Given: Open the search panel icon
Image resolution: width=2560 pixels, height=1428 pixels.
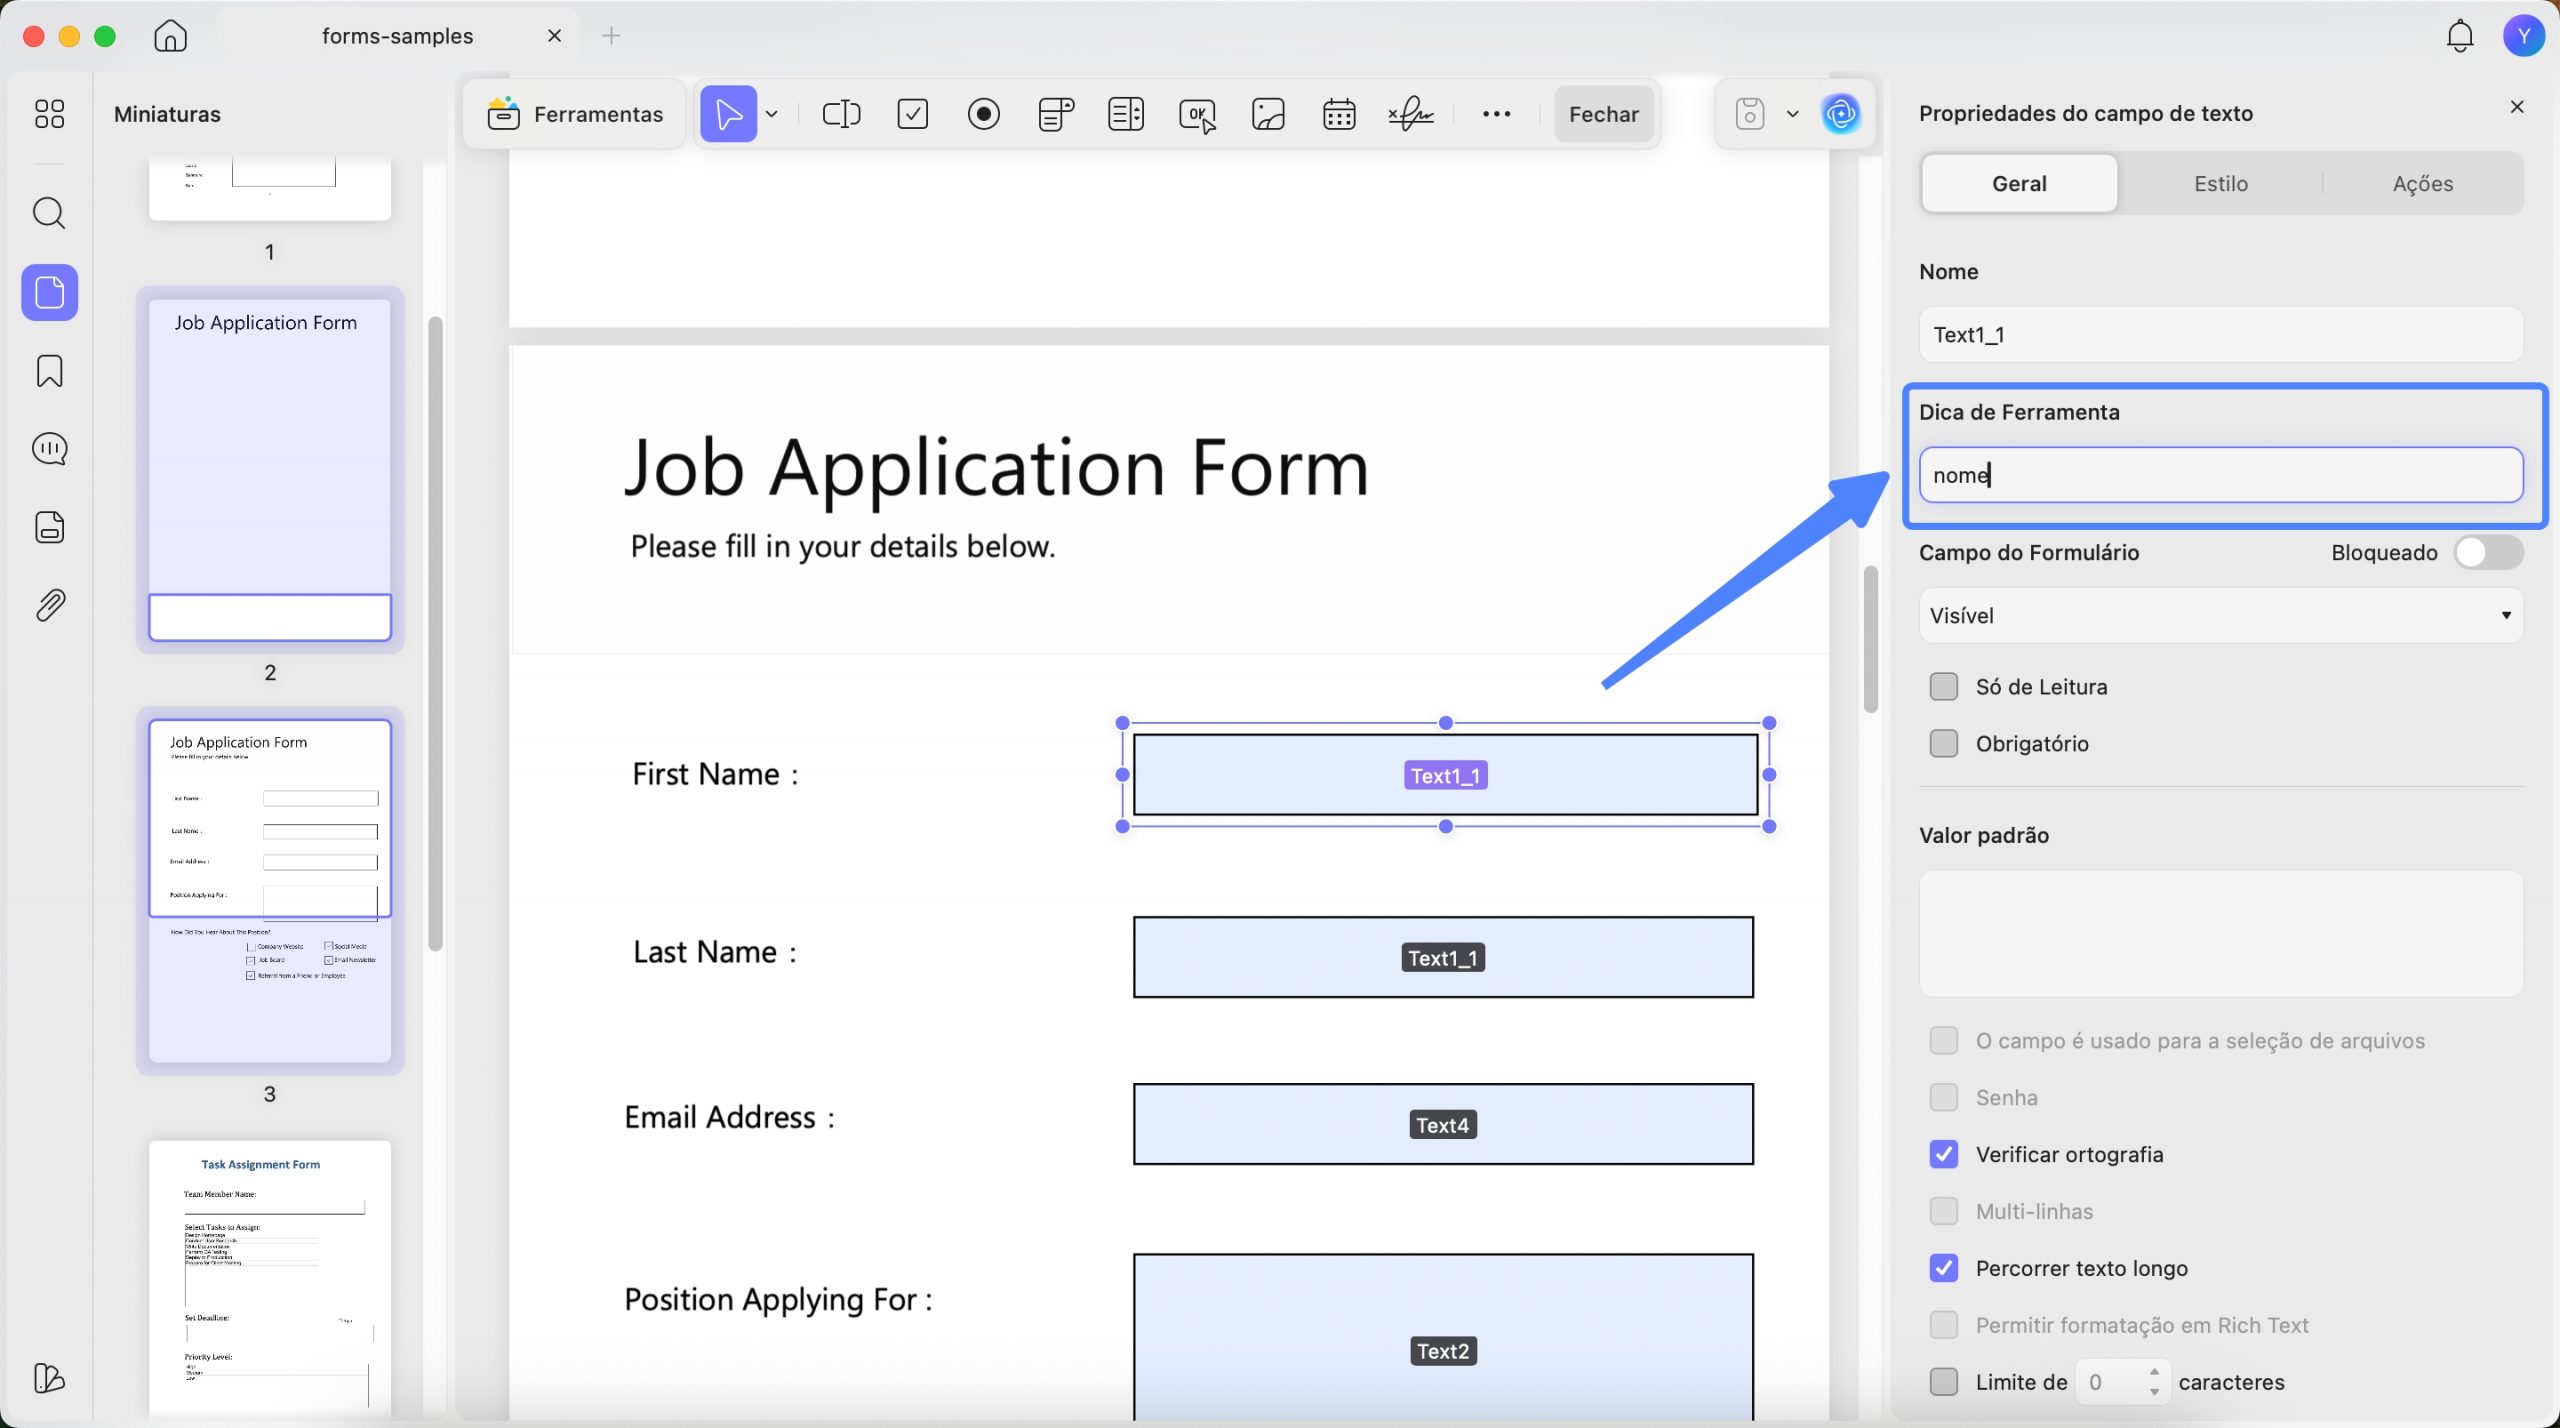Looking at the screenshot, I should click(49, 213).
